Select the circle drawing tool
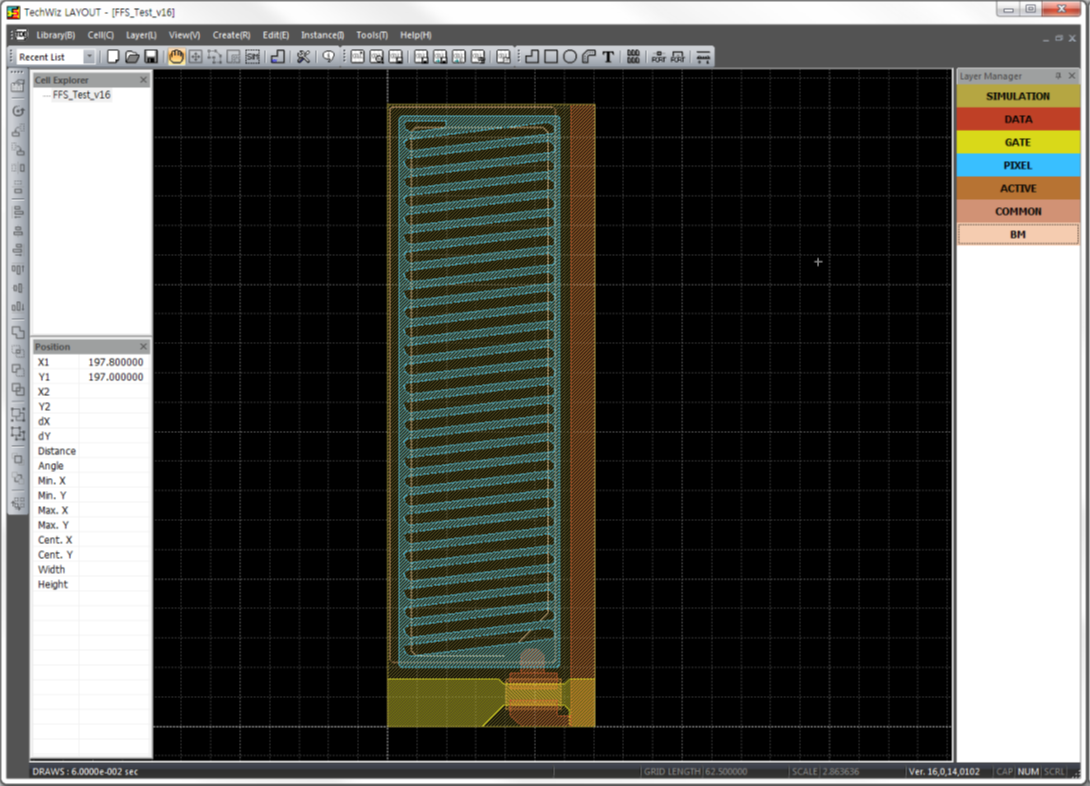 (x=570, y=57)
